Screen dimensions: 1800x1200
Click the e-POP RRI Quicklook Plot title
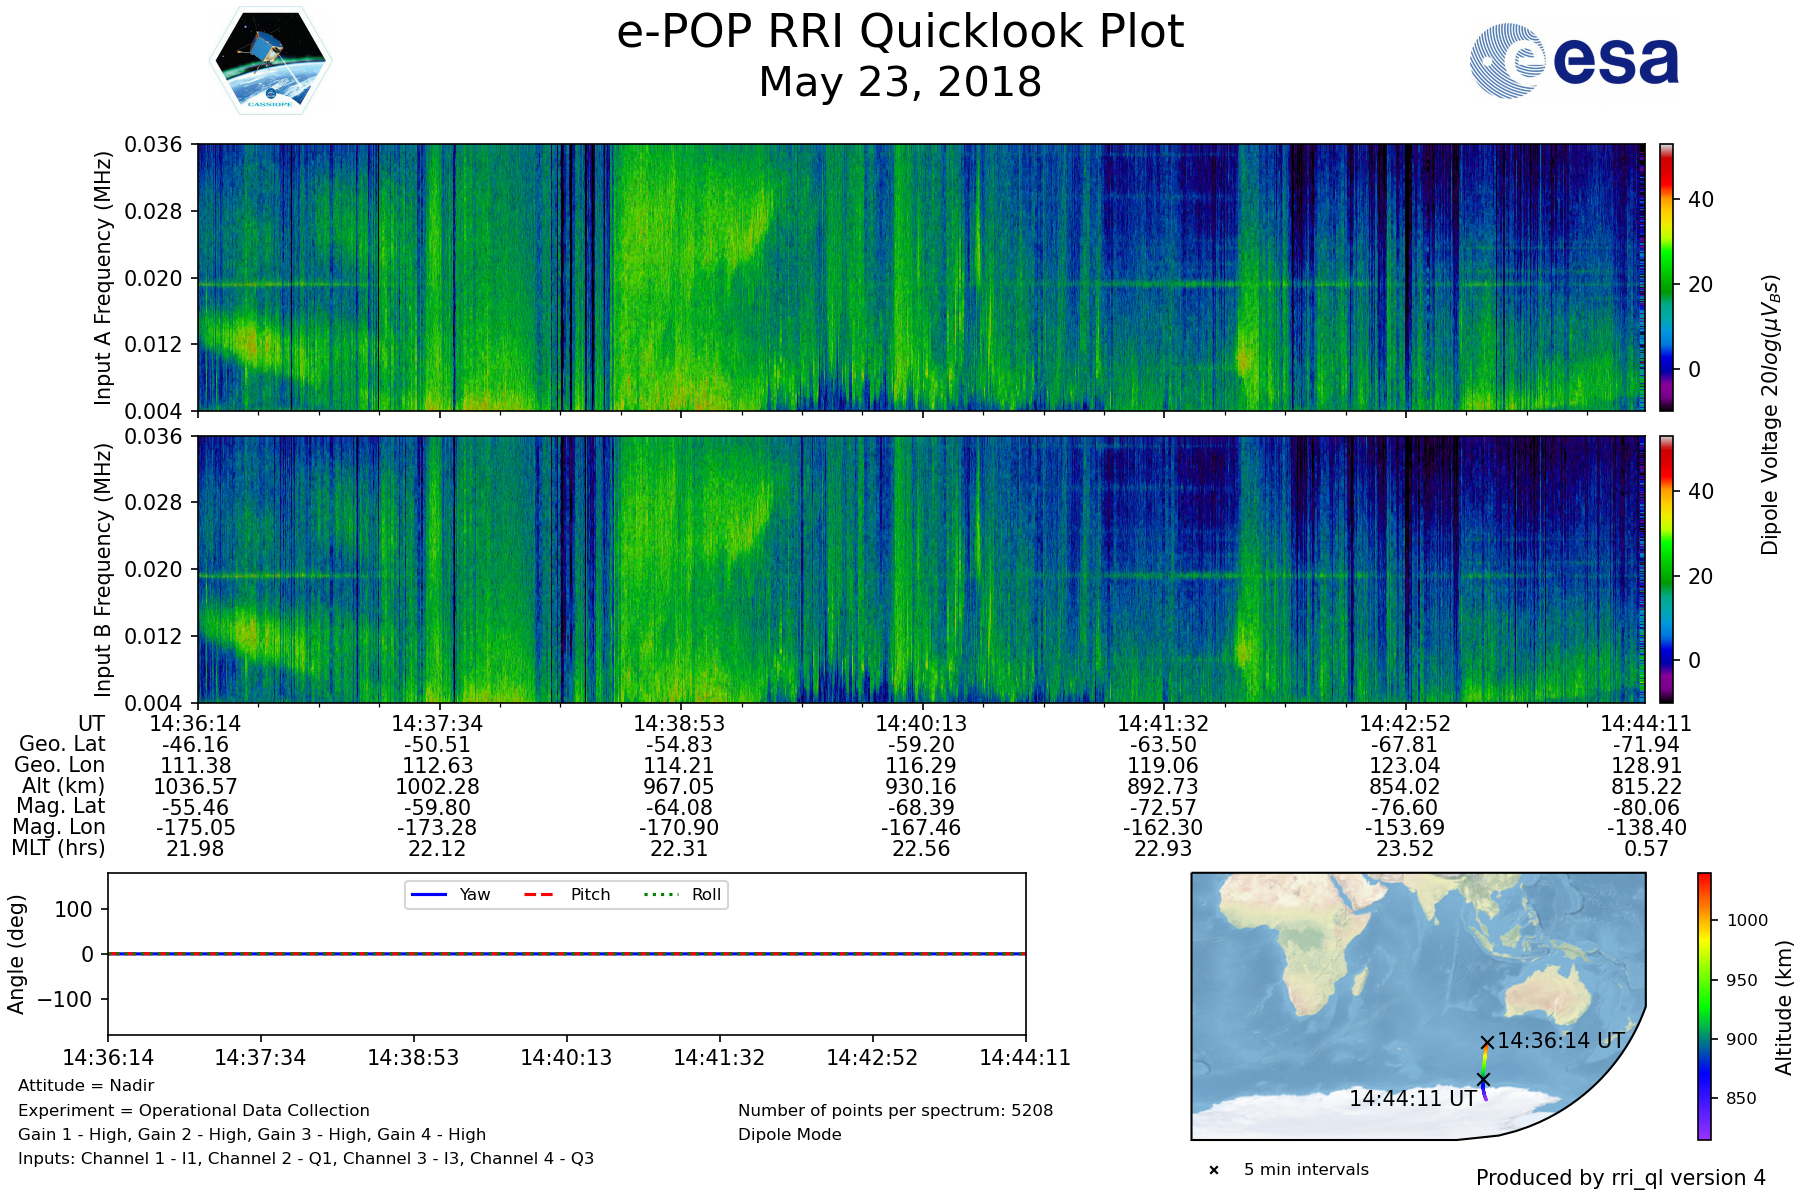tap(900, 32)
